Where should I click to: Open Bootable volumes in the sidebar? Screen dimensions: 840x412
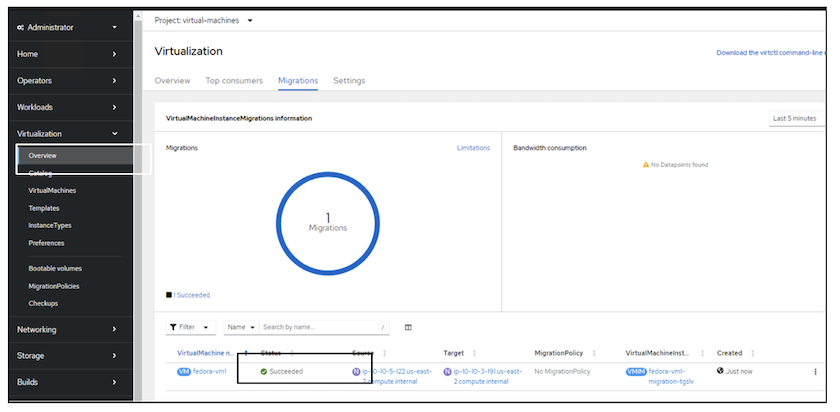tap(55, 268)
